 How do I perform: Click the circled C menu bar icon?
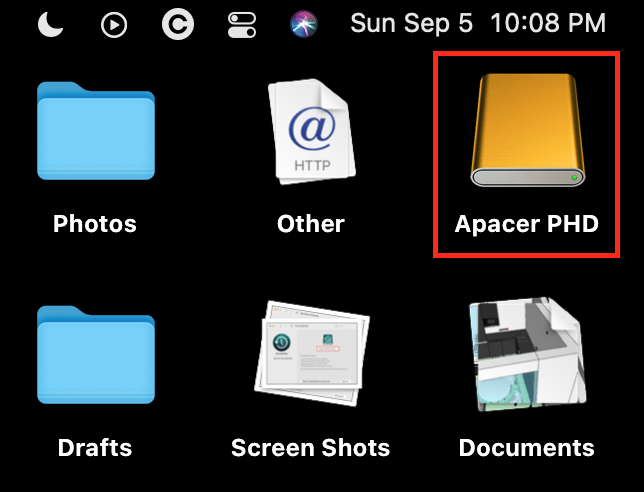click(x=178, y=24)
